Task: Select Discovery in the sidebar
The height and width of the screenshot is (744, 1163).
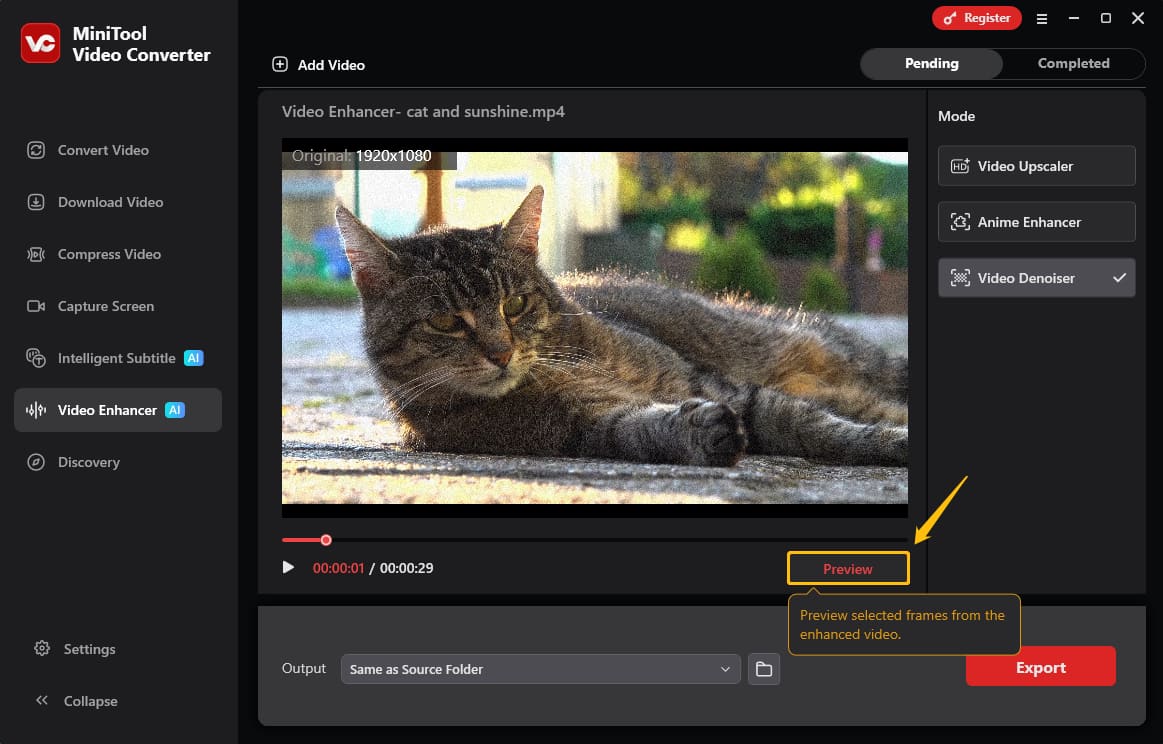Action: click(x=89, y=461)
